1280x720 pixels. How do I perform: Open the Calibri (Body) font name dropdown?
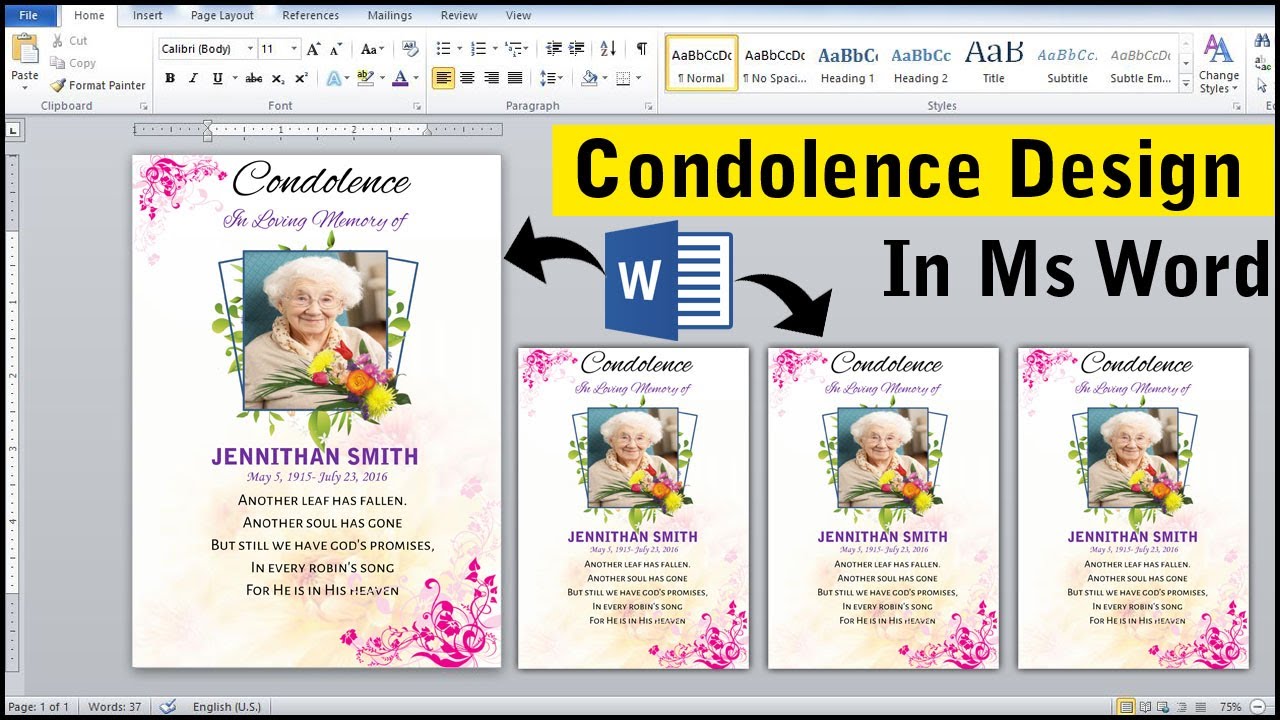point(250,49)
